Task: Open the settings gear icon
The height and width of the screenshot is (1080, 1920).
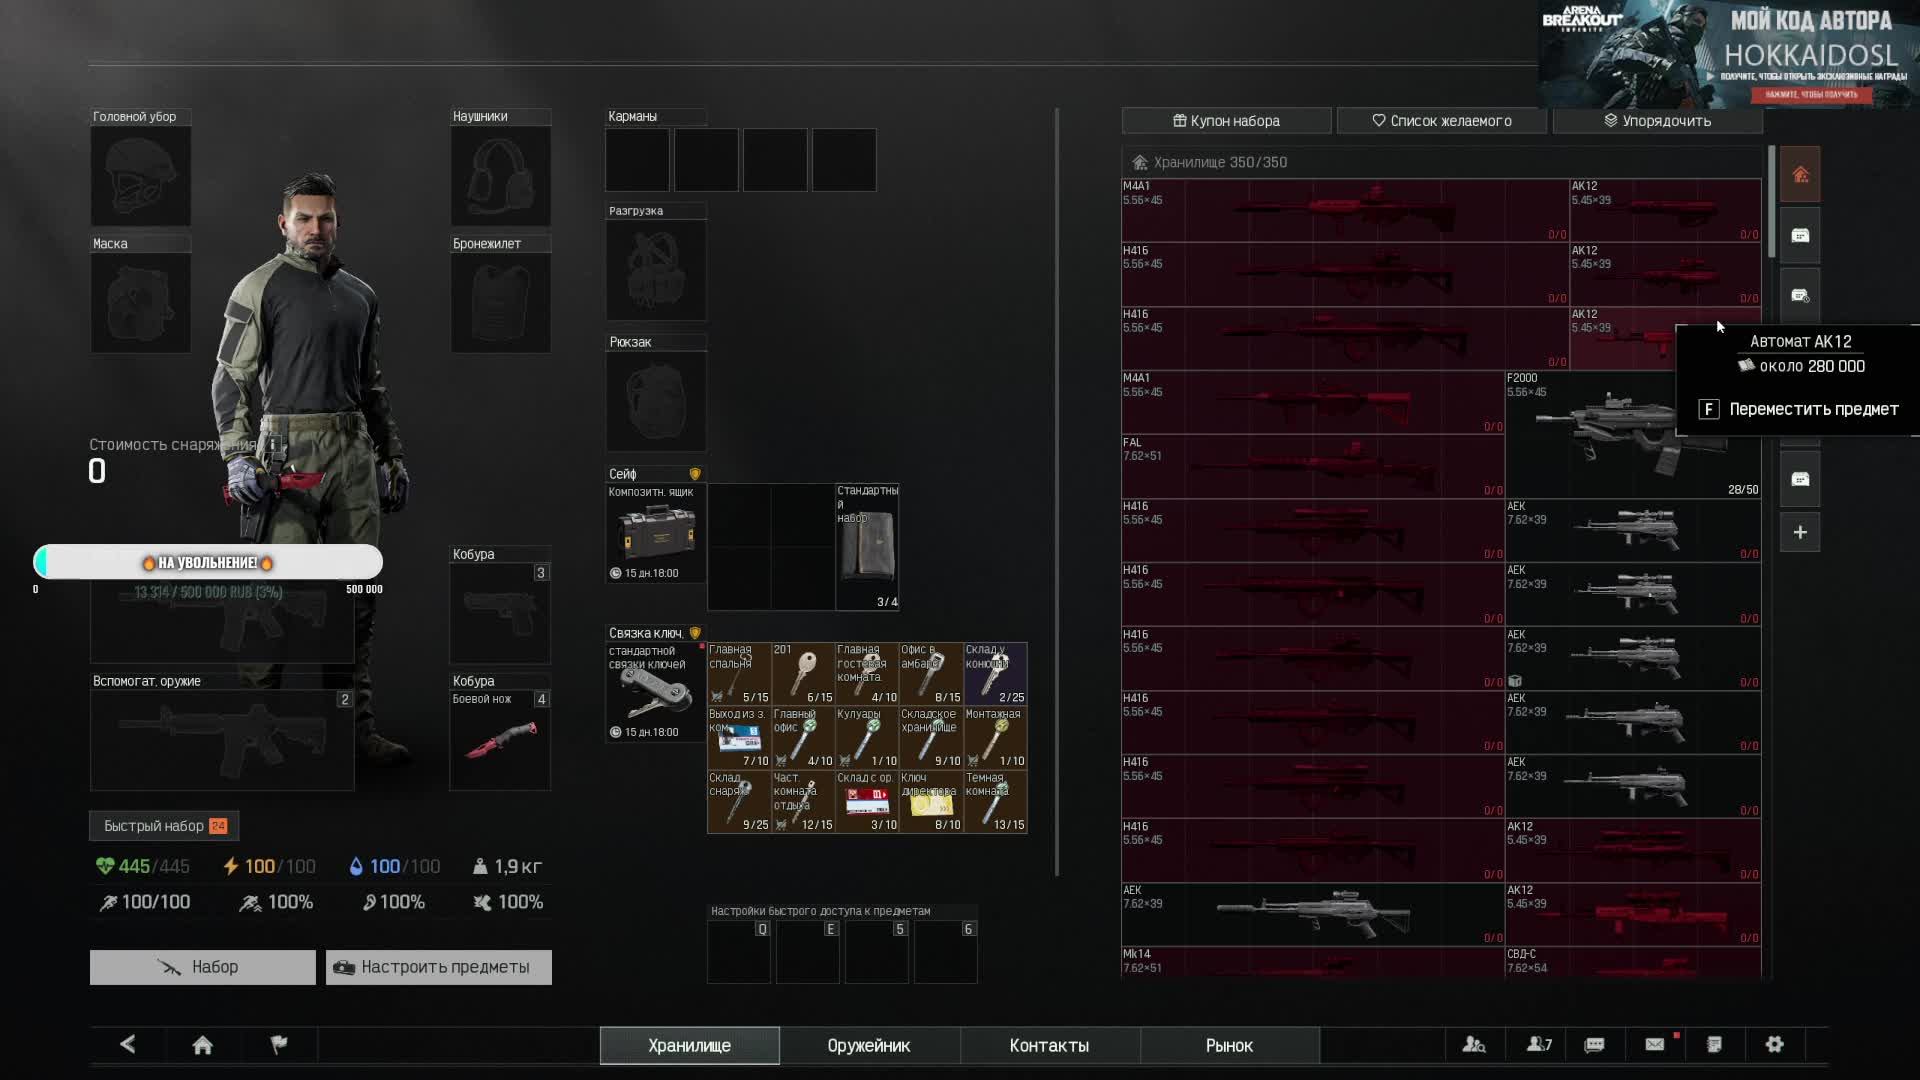Action: [x=1775, y=1045]
